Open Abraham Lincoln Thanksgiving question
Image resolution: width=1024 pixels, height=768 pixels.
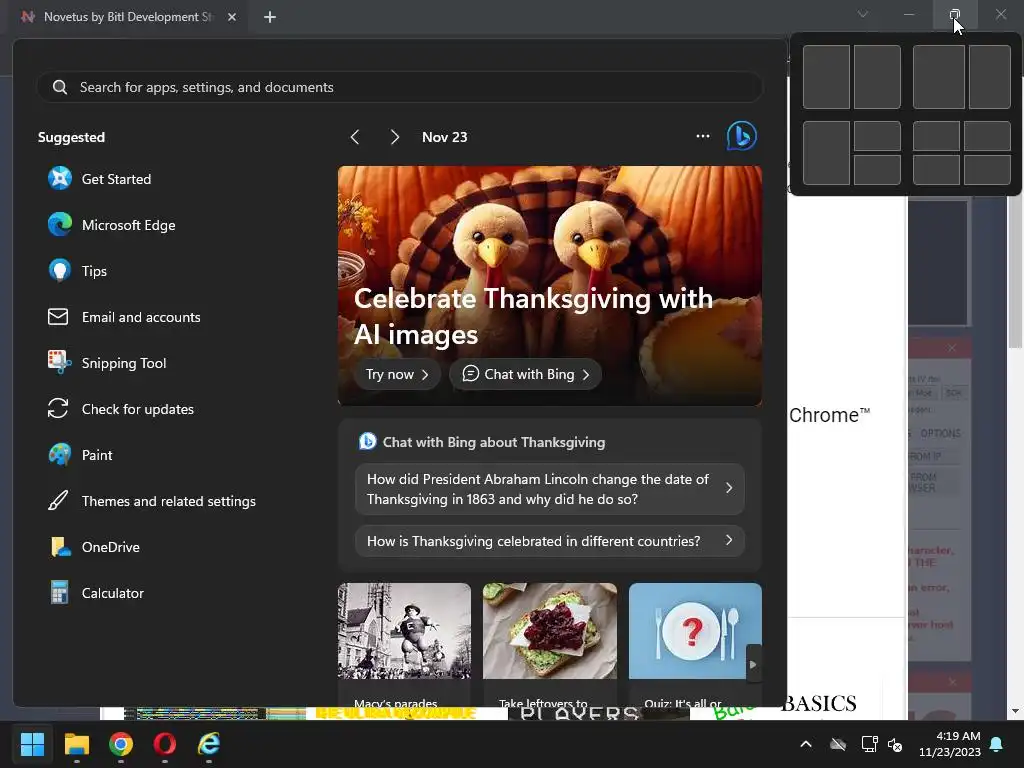tap(550, 489)
